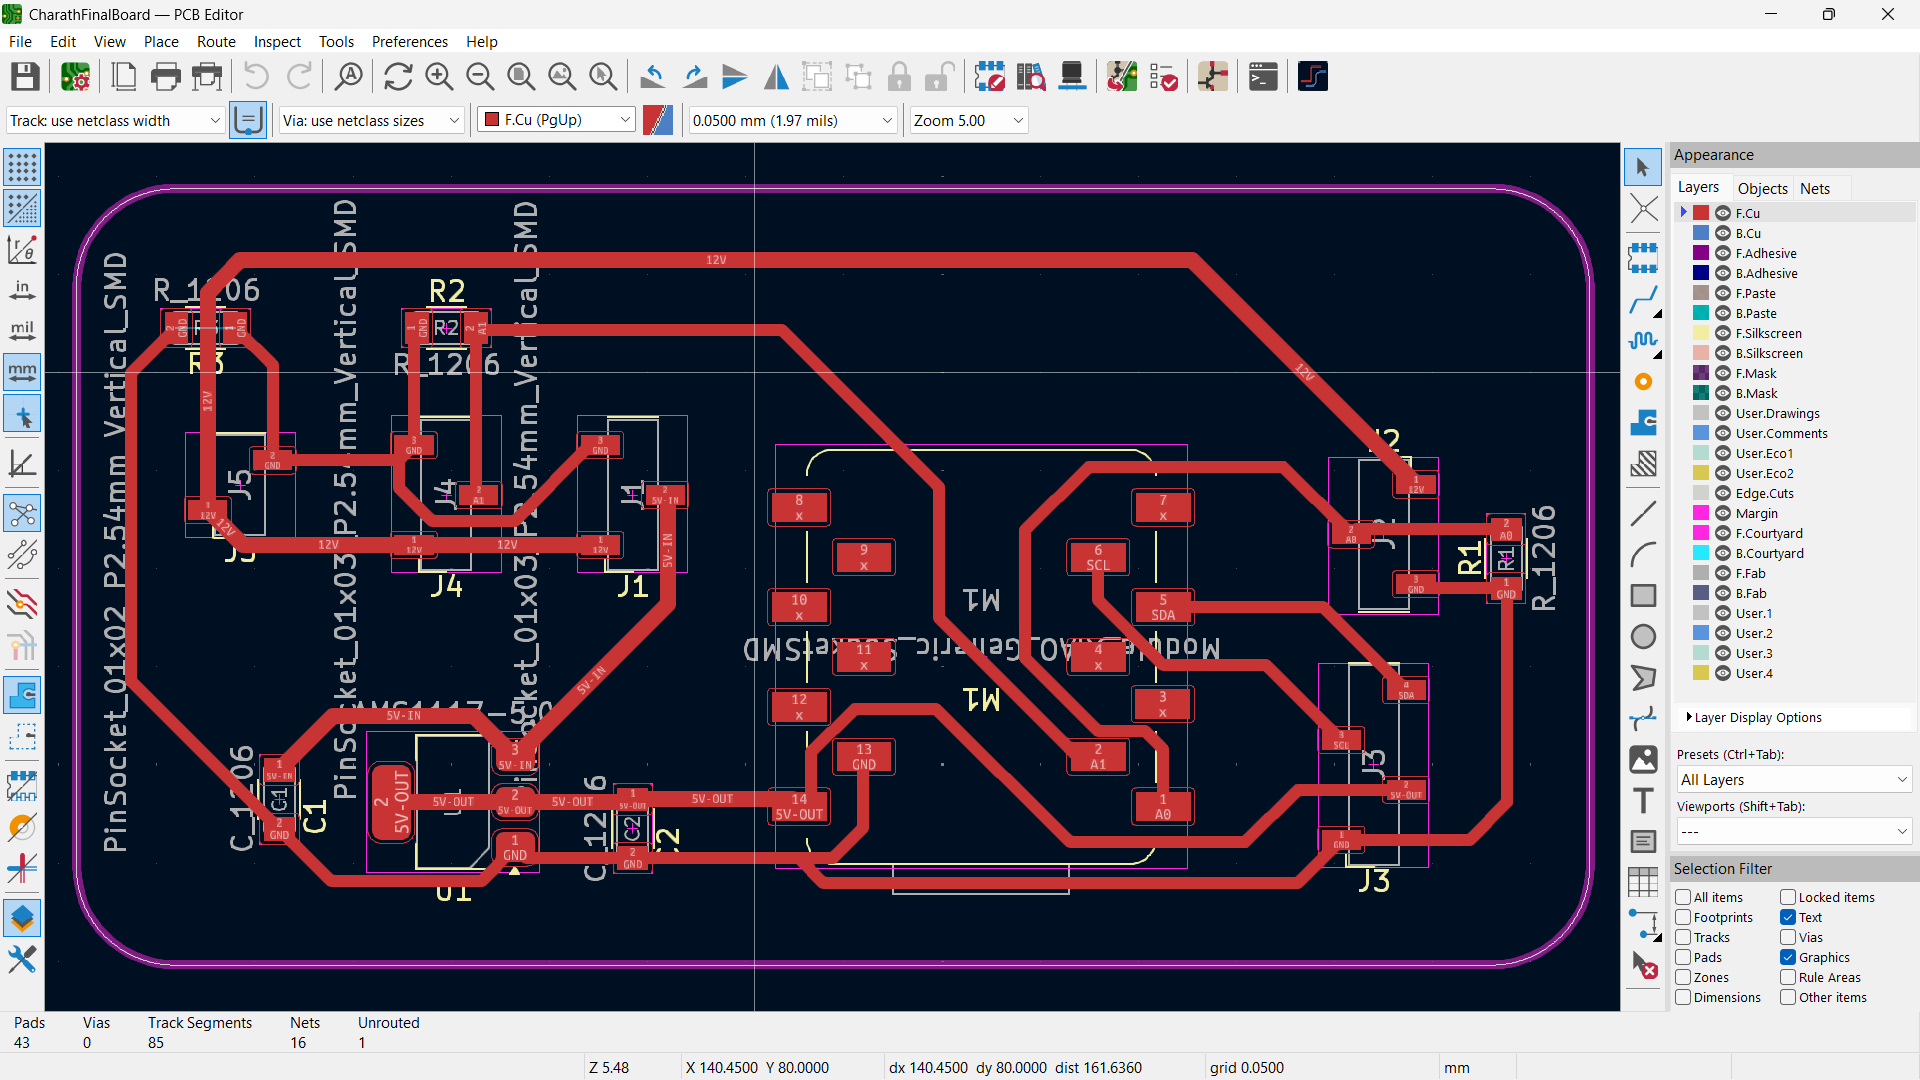Open Track width dropdown
The height and width of the screenshot is (1080, 1920).
point(115,120)
